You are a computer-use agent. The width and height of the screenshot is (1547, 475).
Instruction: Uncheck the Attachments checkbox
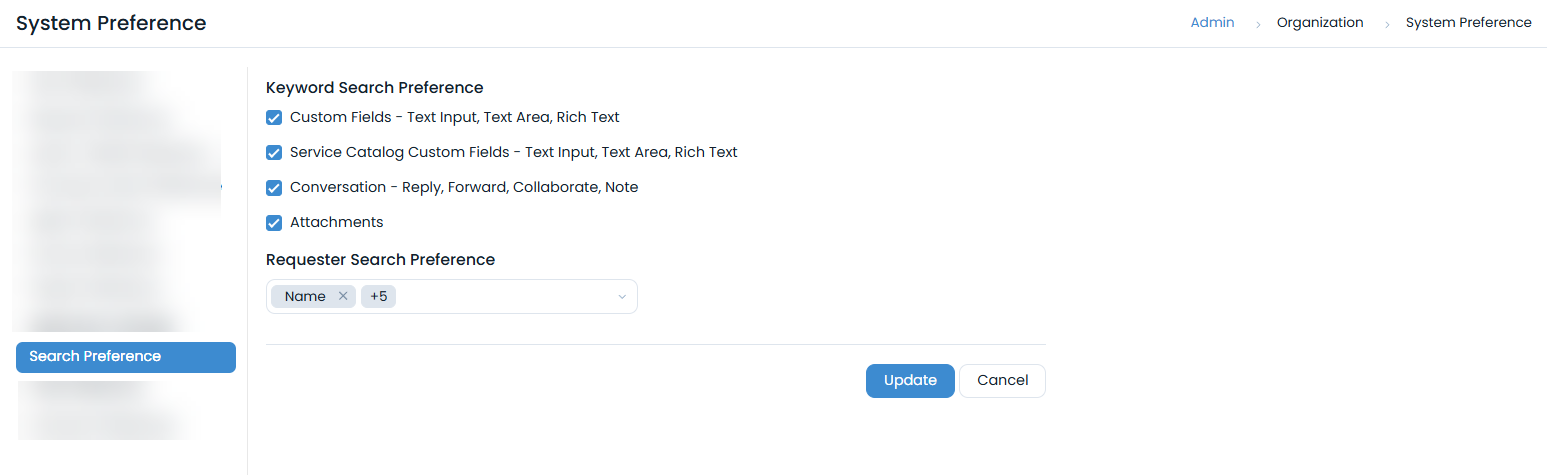pos(274,223)
